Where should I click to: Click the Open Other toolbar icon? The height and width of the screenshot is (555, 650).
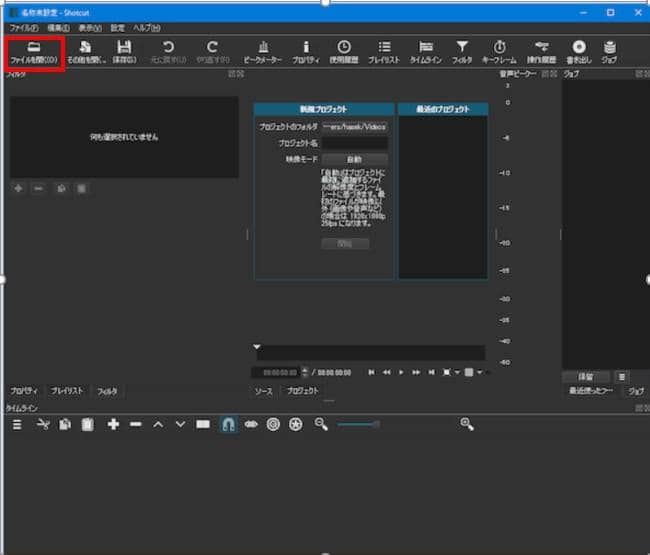click(85, 53)
